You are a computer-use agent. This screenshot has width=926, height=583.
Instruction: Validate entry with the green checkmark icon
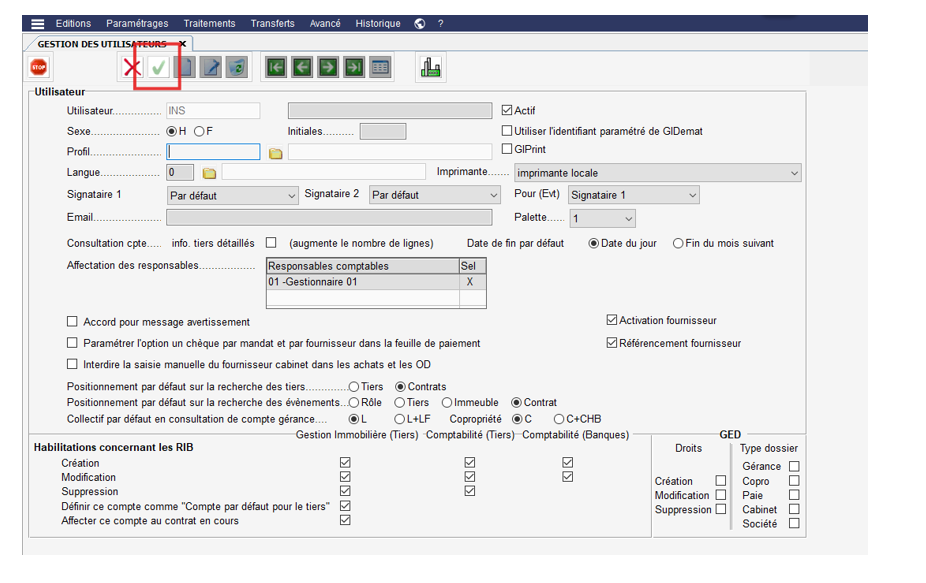point(158,67)
